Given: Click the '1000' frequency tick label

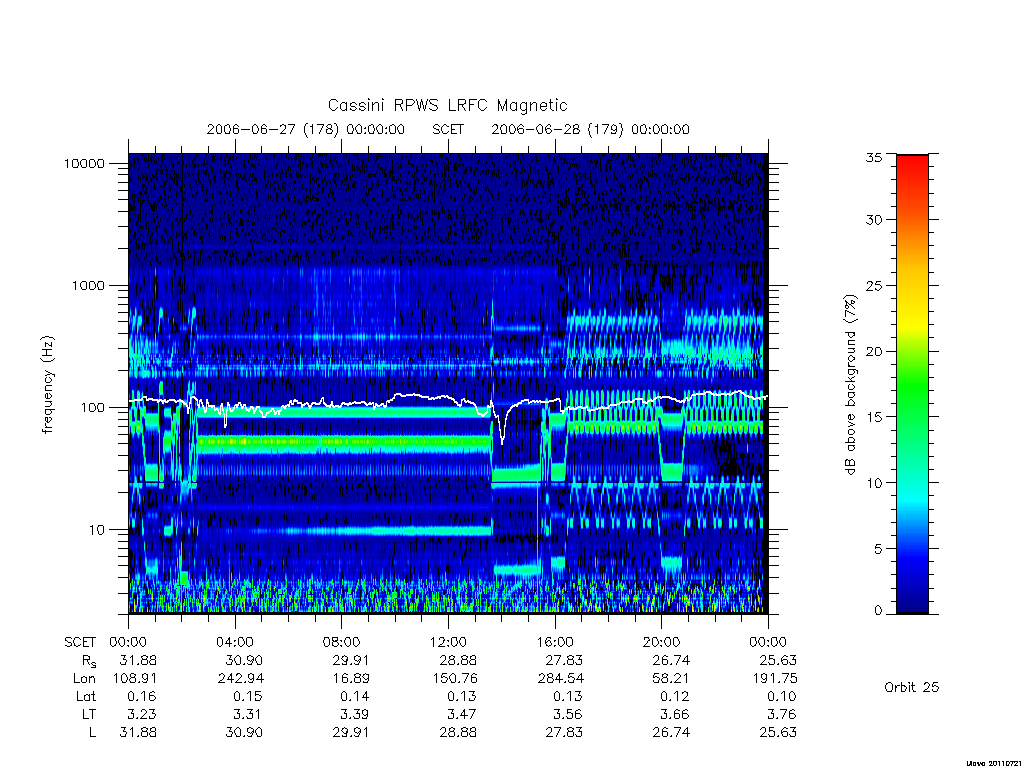Looking at the screenshot, I should click(x=88, y=285).
